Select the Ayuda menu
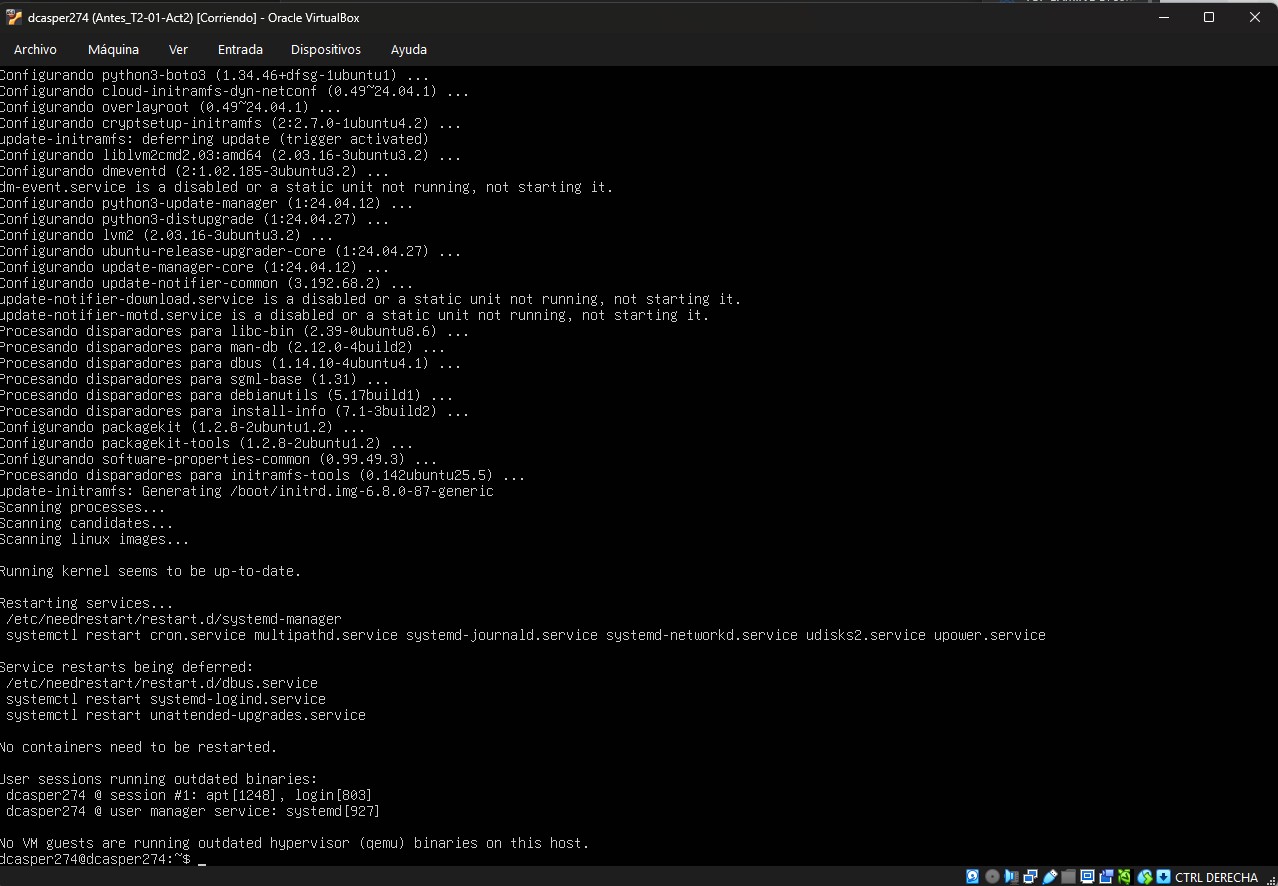 408,49
